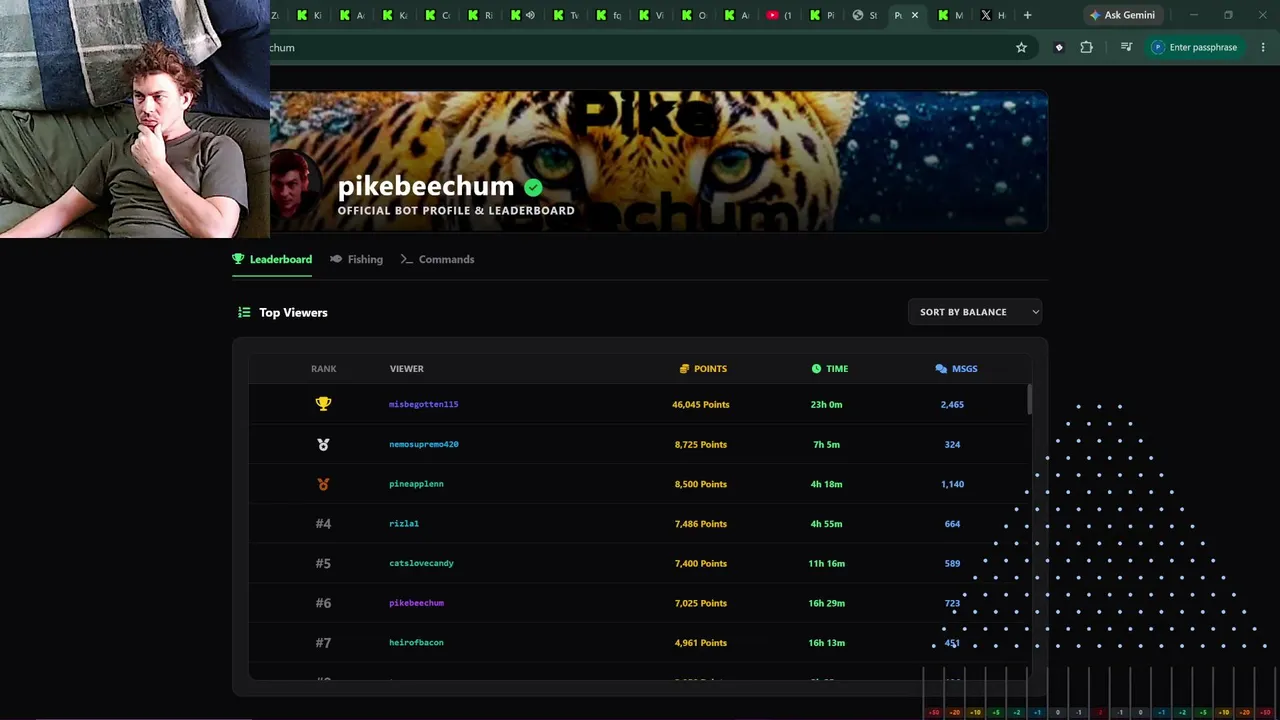Viewport: 1280px width, 720px height.
Task: Click the '16h 29m' time cell
Action: pos(827,603)
